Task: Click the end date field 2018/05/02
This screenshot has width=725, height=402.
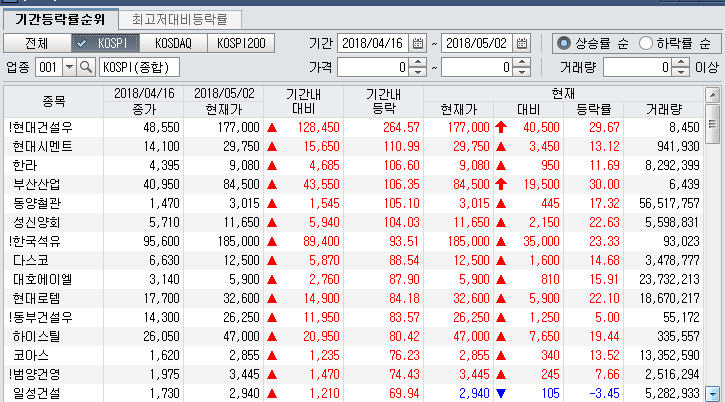Action: pos(477,43)
